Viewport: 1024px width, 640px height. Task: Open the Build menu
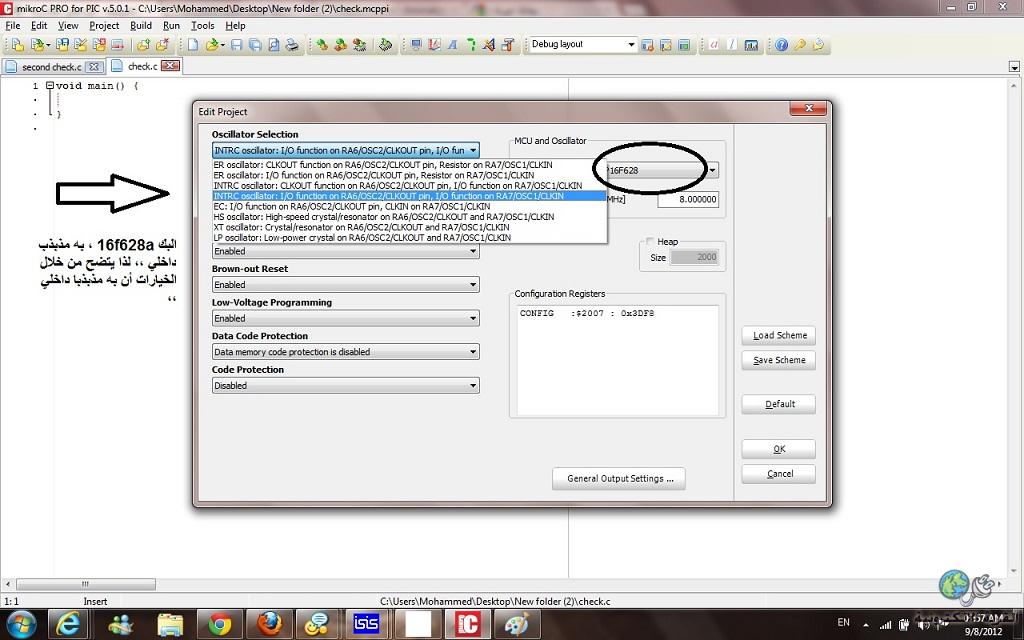[x=141, y=25]
